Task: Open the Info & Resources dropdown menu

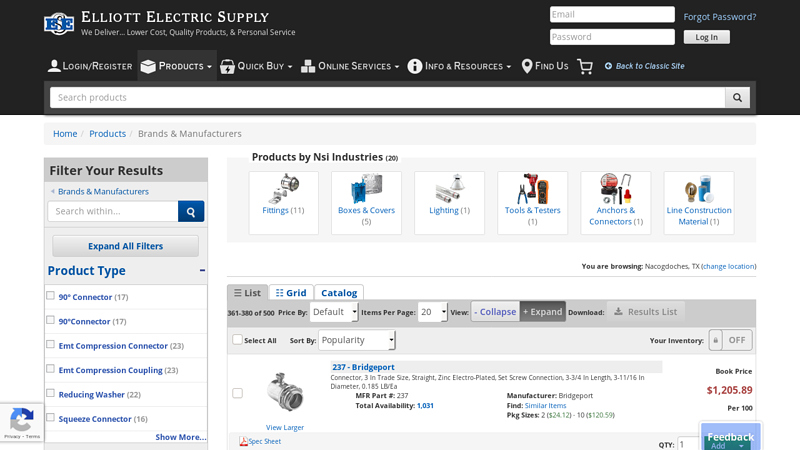Action: (x=459, y=66)
